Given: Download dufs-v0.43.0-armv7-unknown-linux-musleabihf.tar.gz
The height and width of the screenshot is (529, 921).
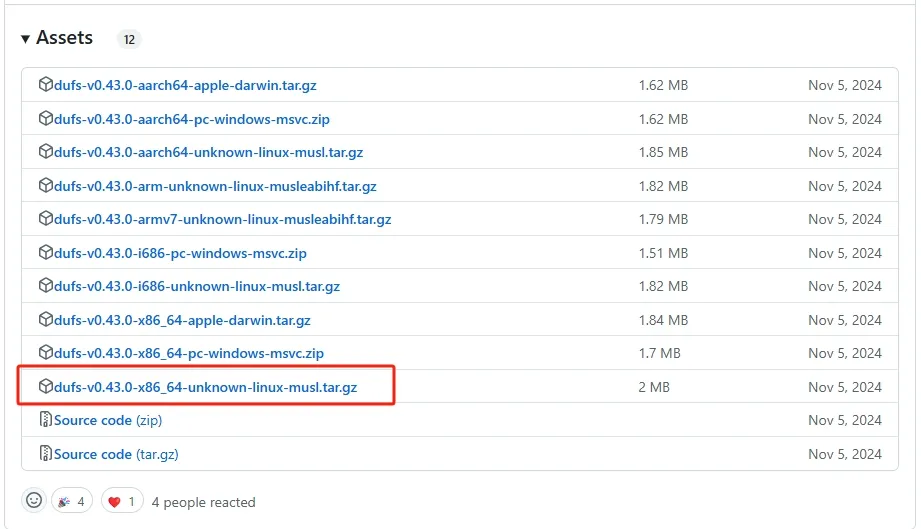Looking at the screenshot, I should pyautogui.click(x=222, y=219).
